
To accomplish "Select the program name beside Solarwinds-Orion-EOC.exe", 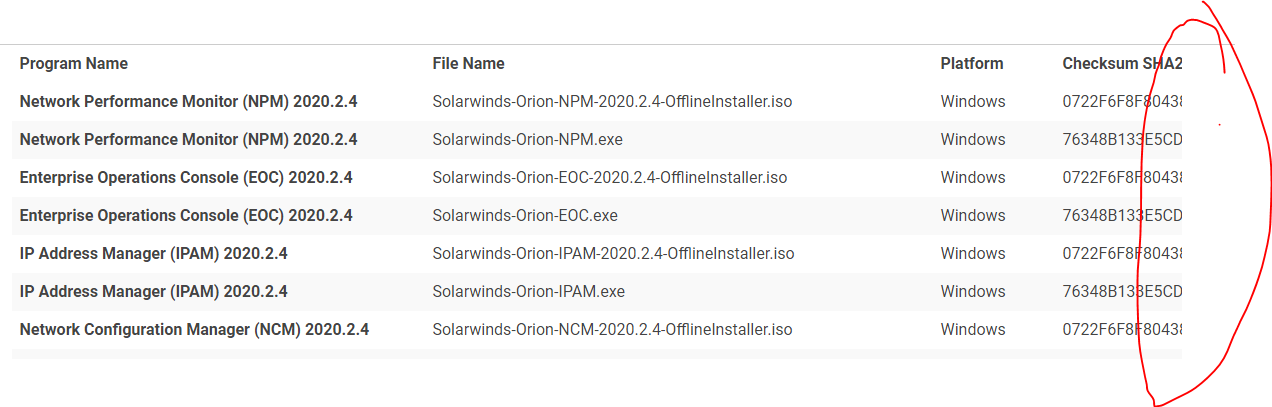I will [186, 216].
